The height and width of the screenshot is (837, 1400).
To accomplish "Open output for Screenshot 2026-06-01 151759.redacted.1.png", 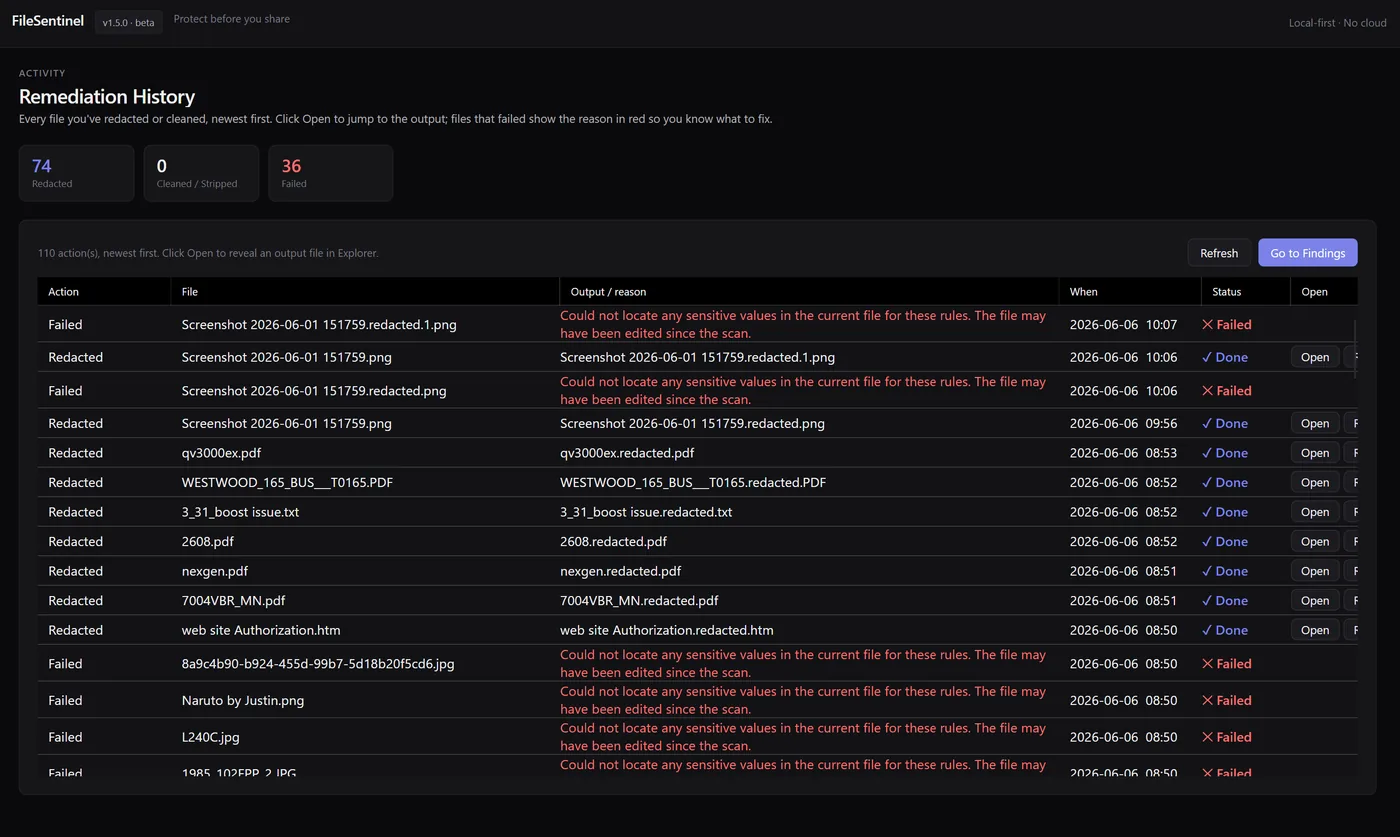I will (1315, 357).
